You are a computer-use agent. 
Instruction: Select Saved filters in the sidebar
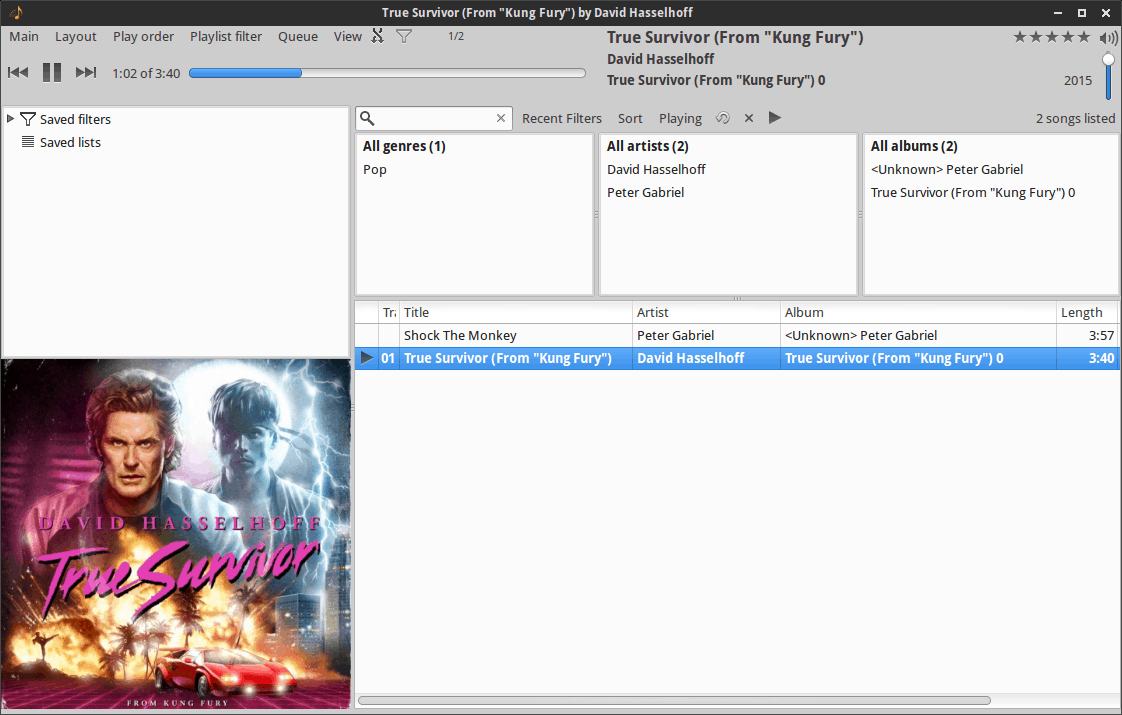75,120
